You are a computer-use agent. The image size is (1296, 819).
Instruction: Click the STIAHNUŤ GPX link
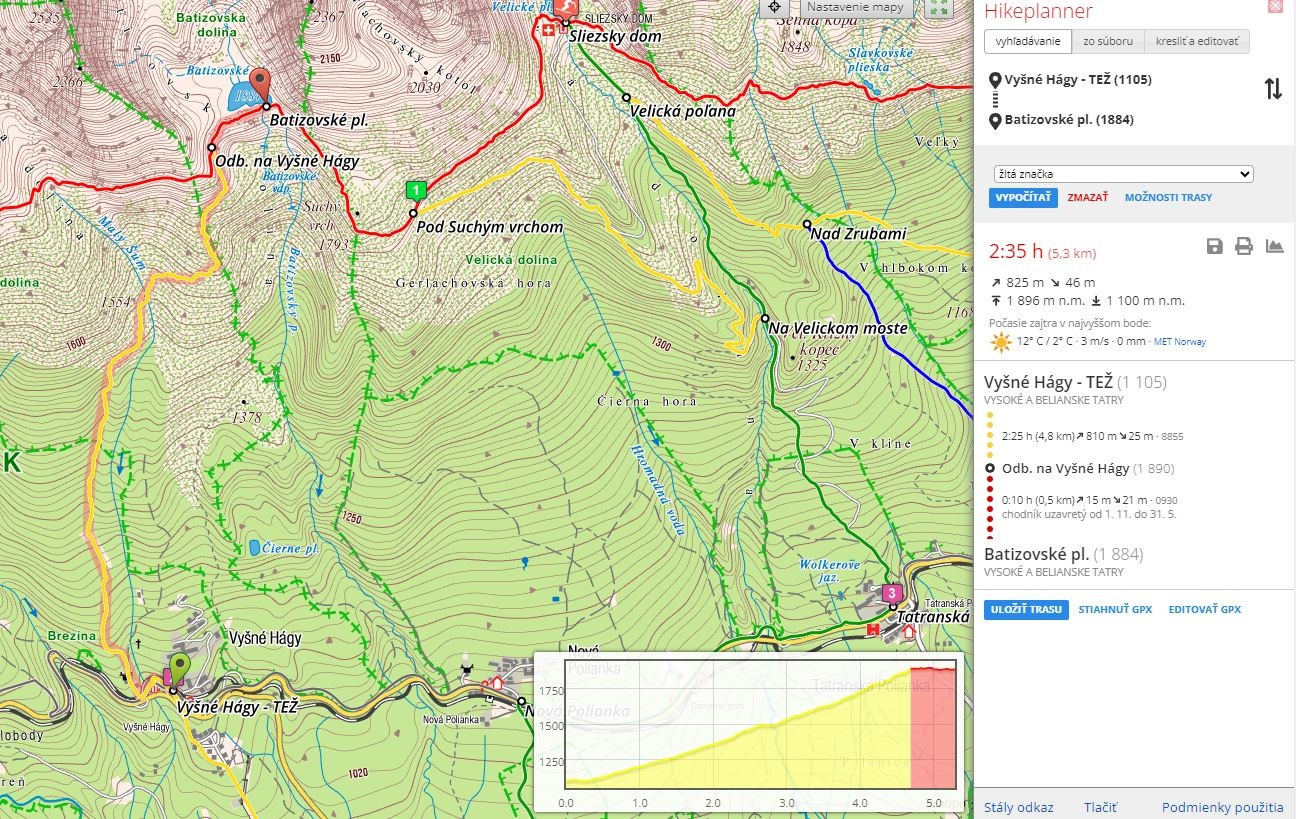[1115, 610]
